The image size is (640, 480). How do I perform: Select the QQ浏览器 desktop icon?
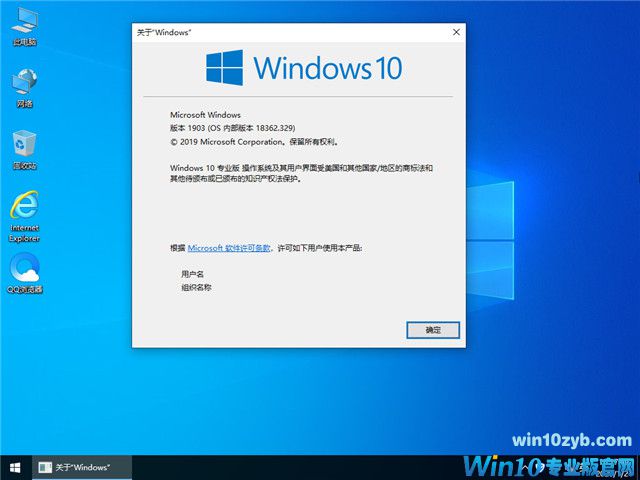coord(24,271)
